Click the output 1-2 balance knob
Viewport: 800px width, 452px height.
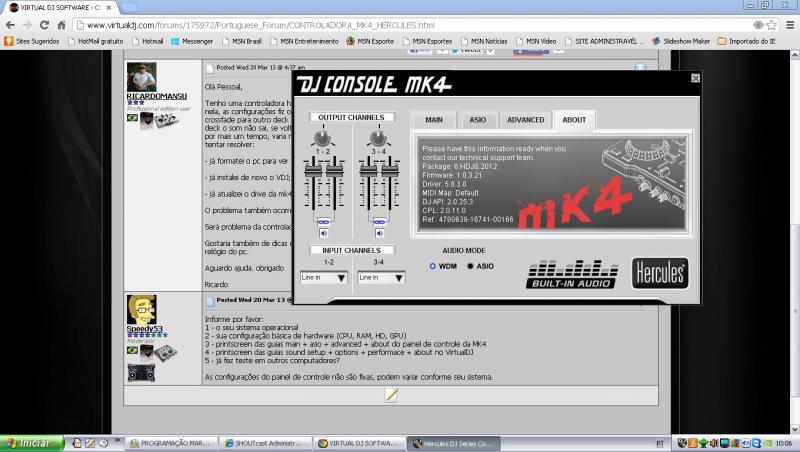(322, 138)
